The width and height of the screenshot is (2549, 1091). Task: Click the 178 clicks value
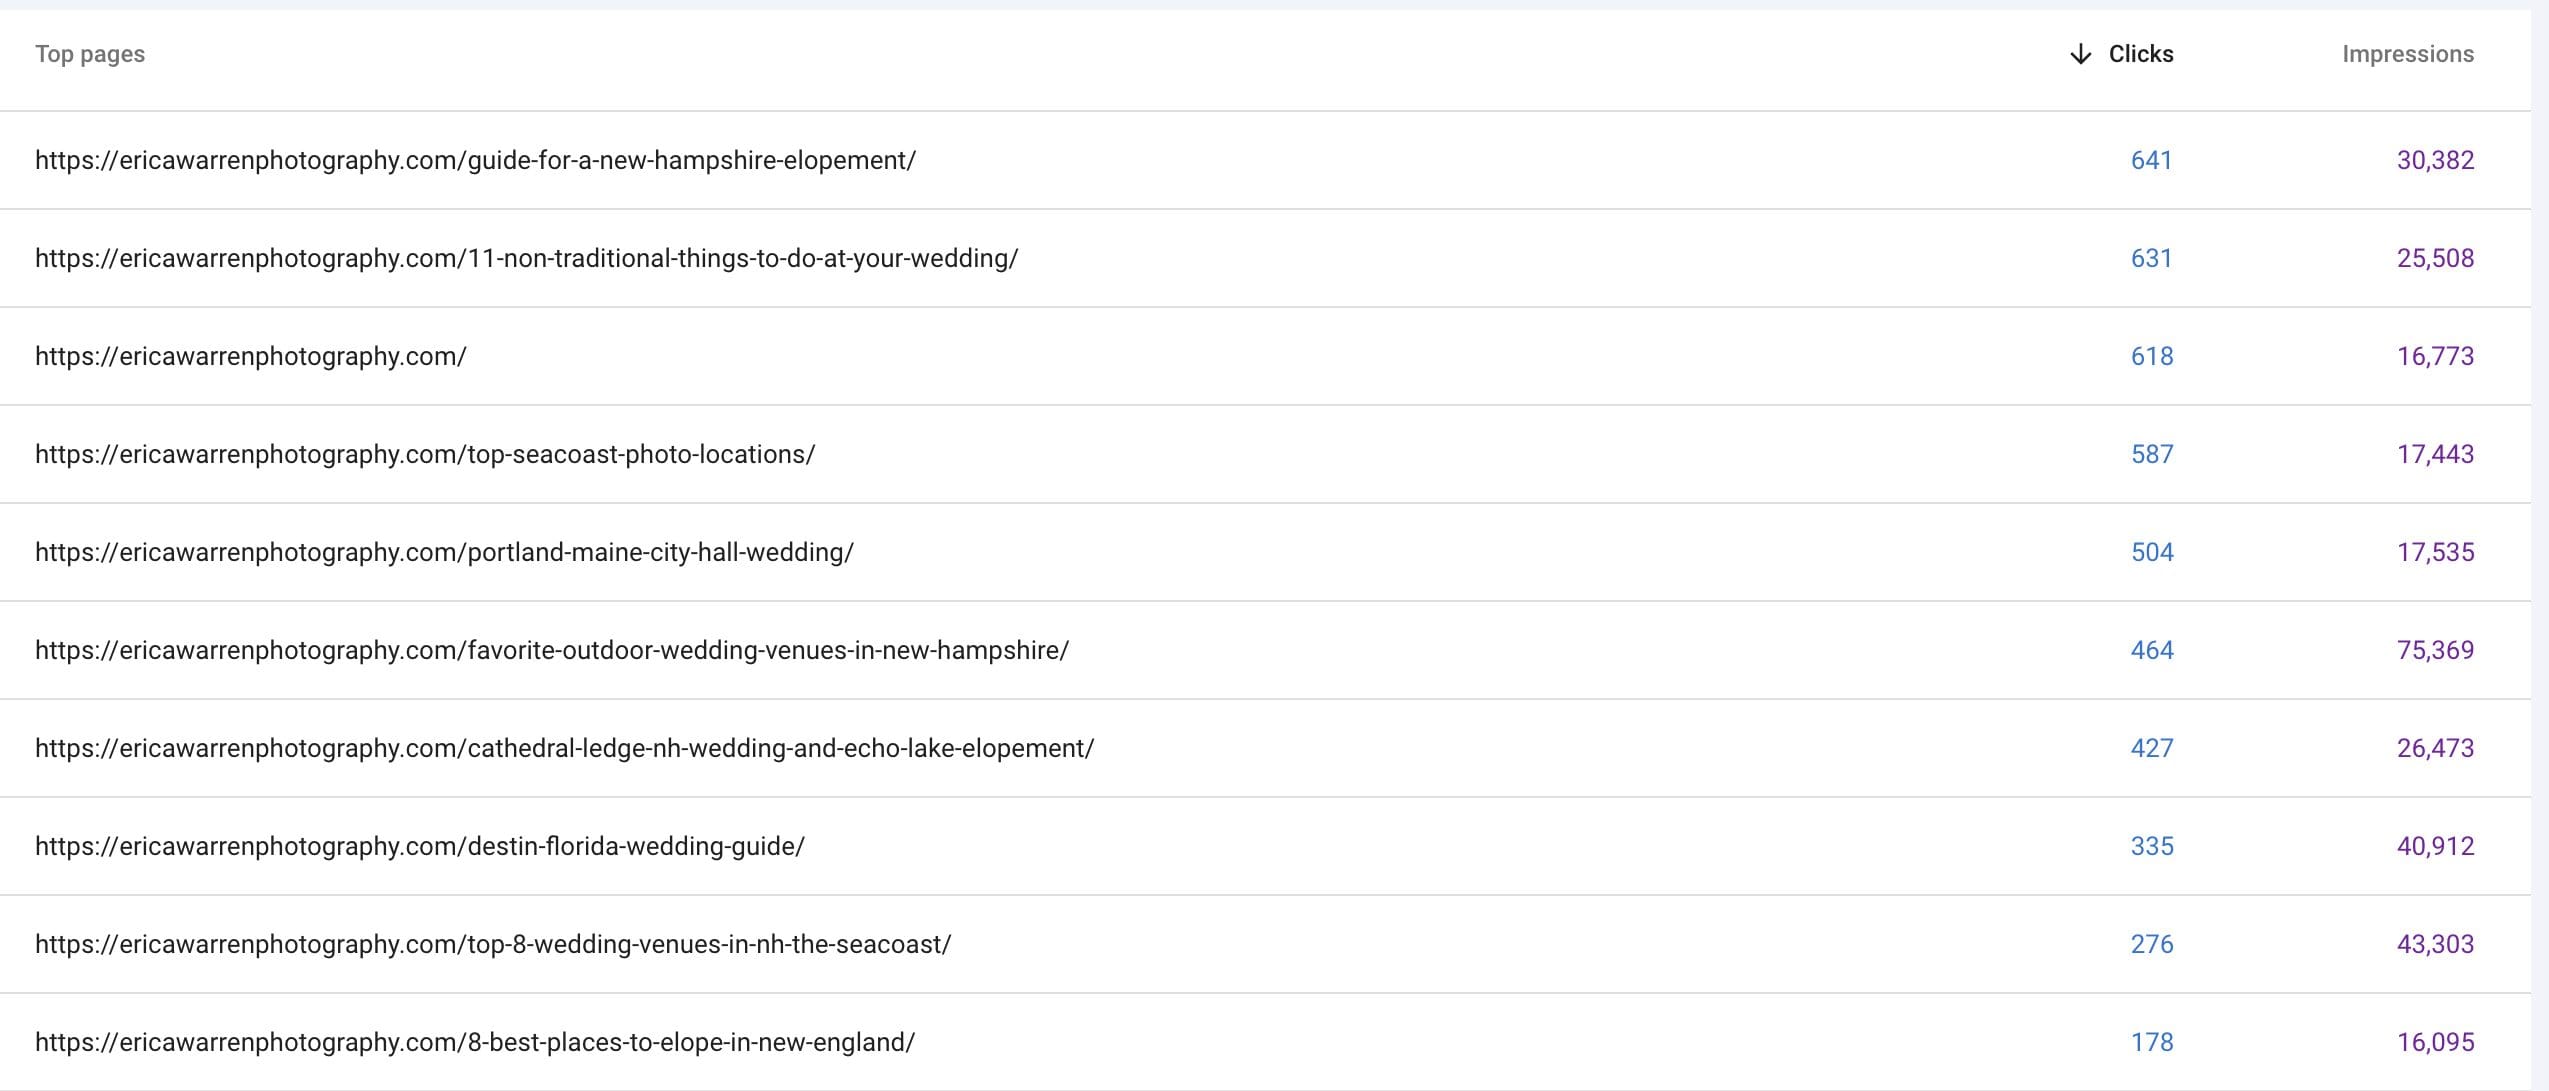point(2151,1042)
